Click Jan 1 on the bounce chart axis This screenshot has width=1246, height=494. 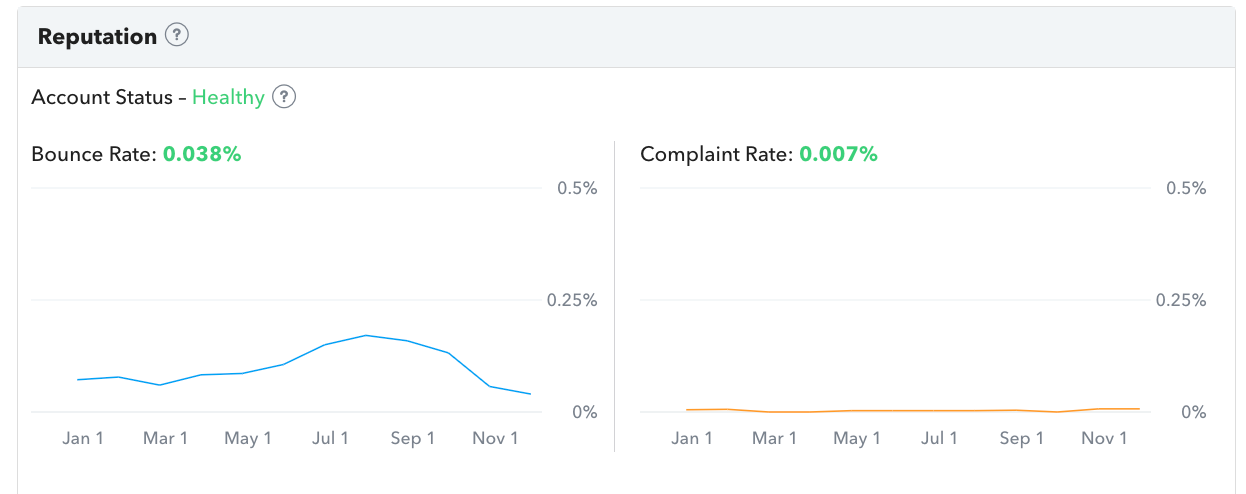(83, 438)
